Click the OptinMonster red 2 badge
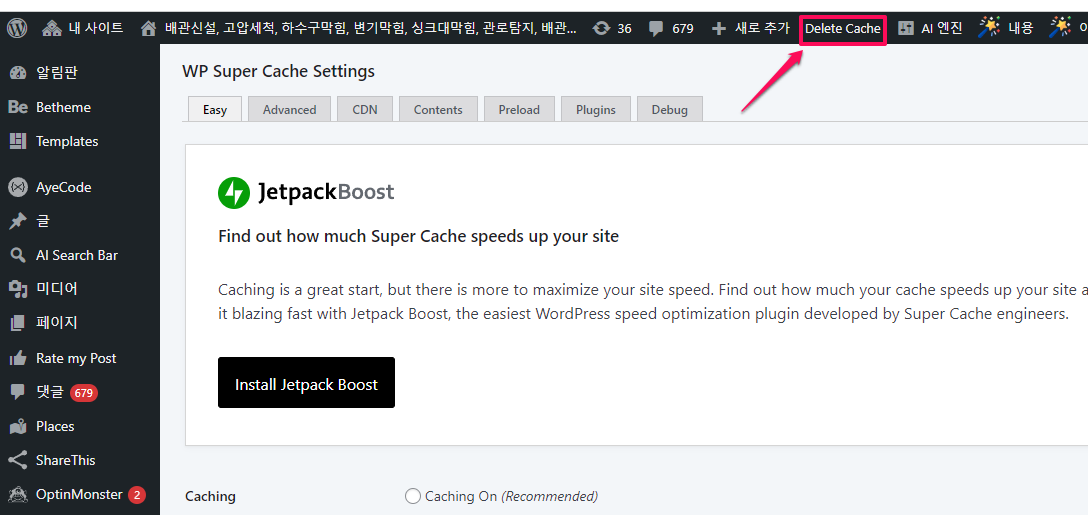1088x515 pixels. click(137, 495)
